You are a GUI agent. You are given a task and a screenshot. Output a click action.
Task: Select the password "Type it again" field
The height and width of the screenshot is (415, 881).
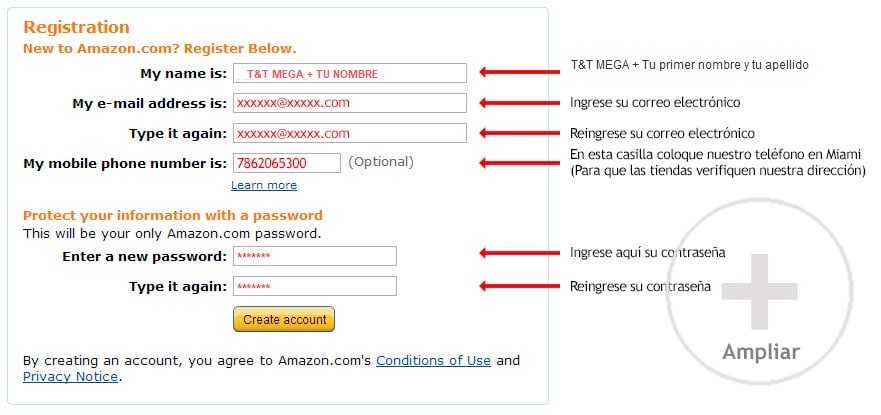click(x=314, y=286)
